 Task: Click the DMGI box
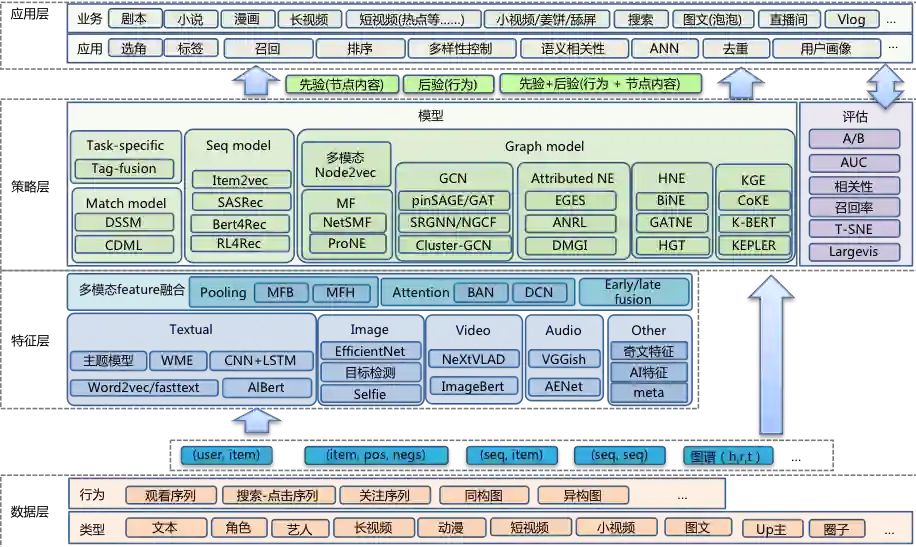click(x=570, y=245)
